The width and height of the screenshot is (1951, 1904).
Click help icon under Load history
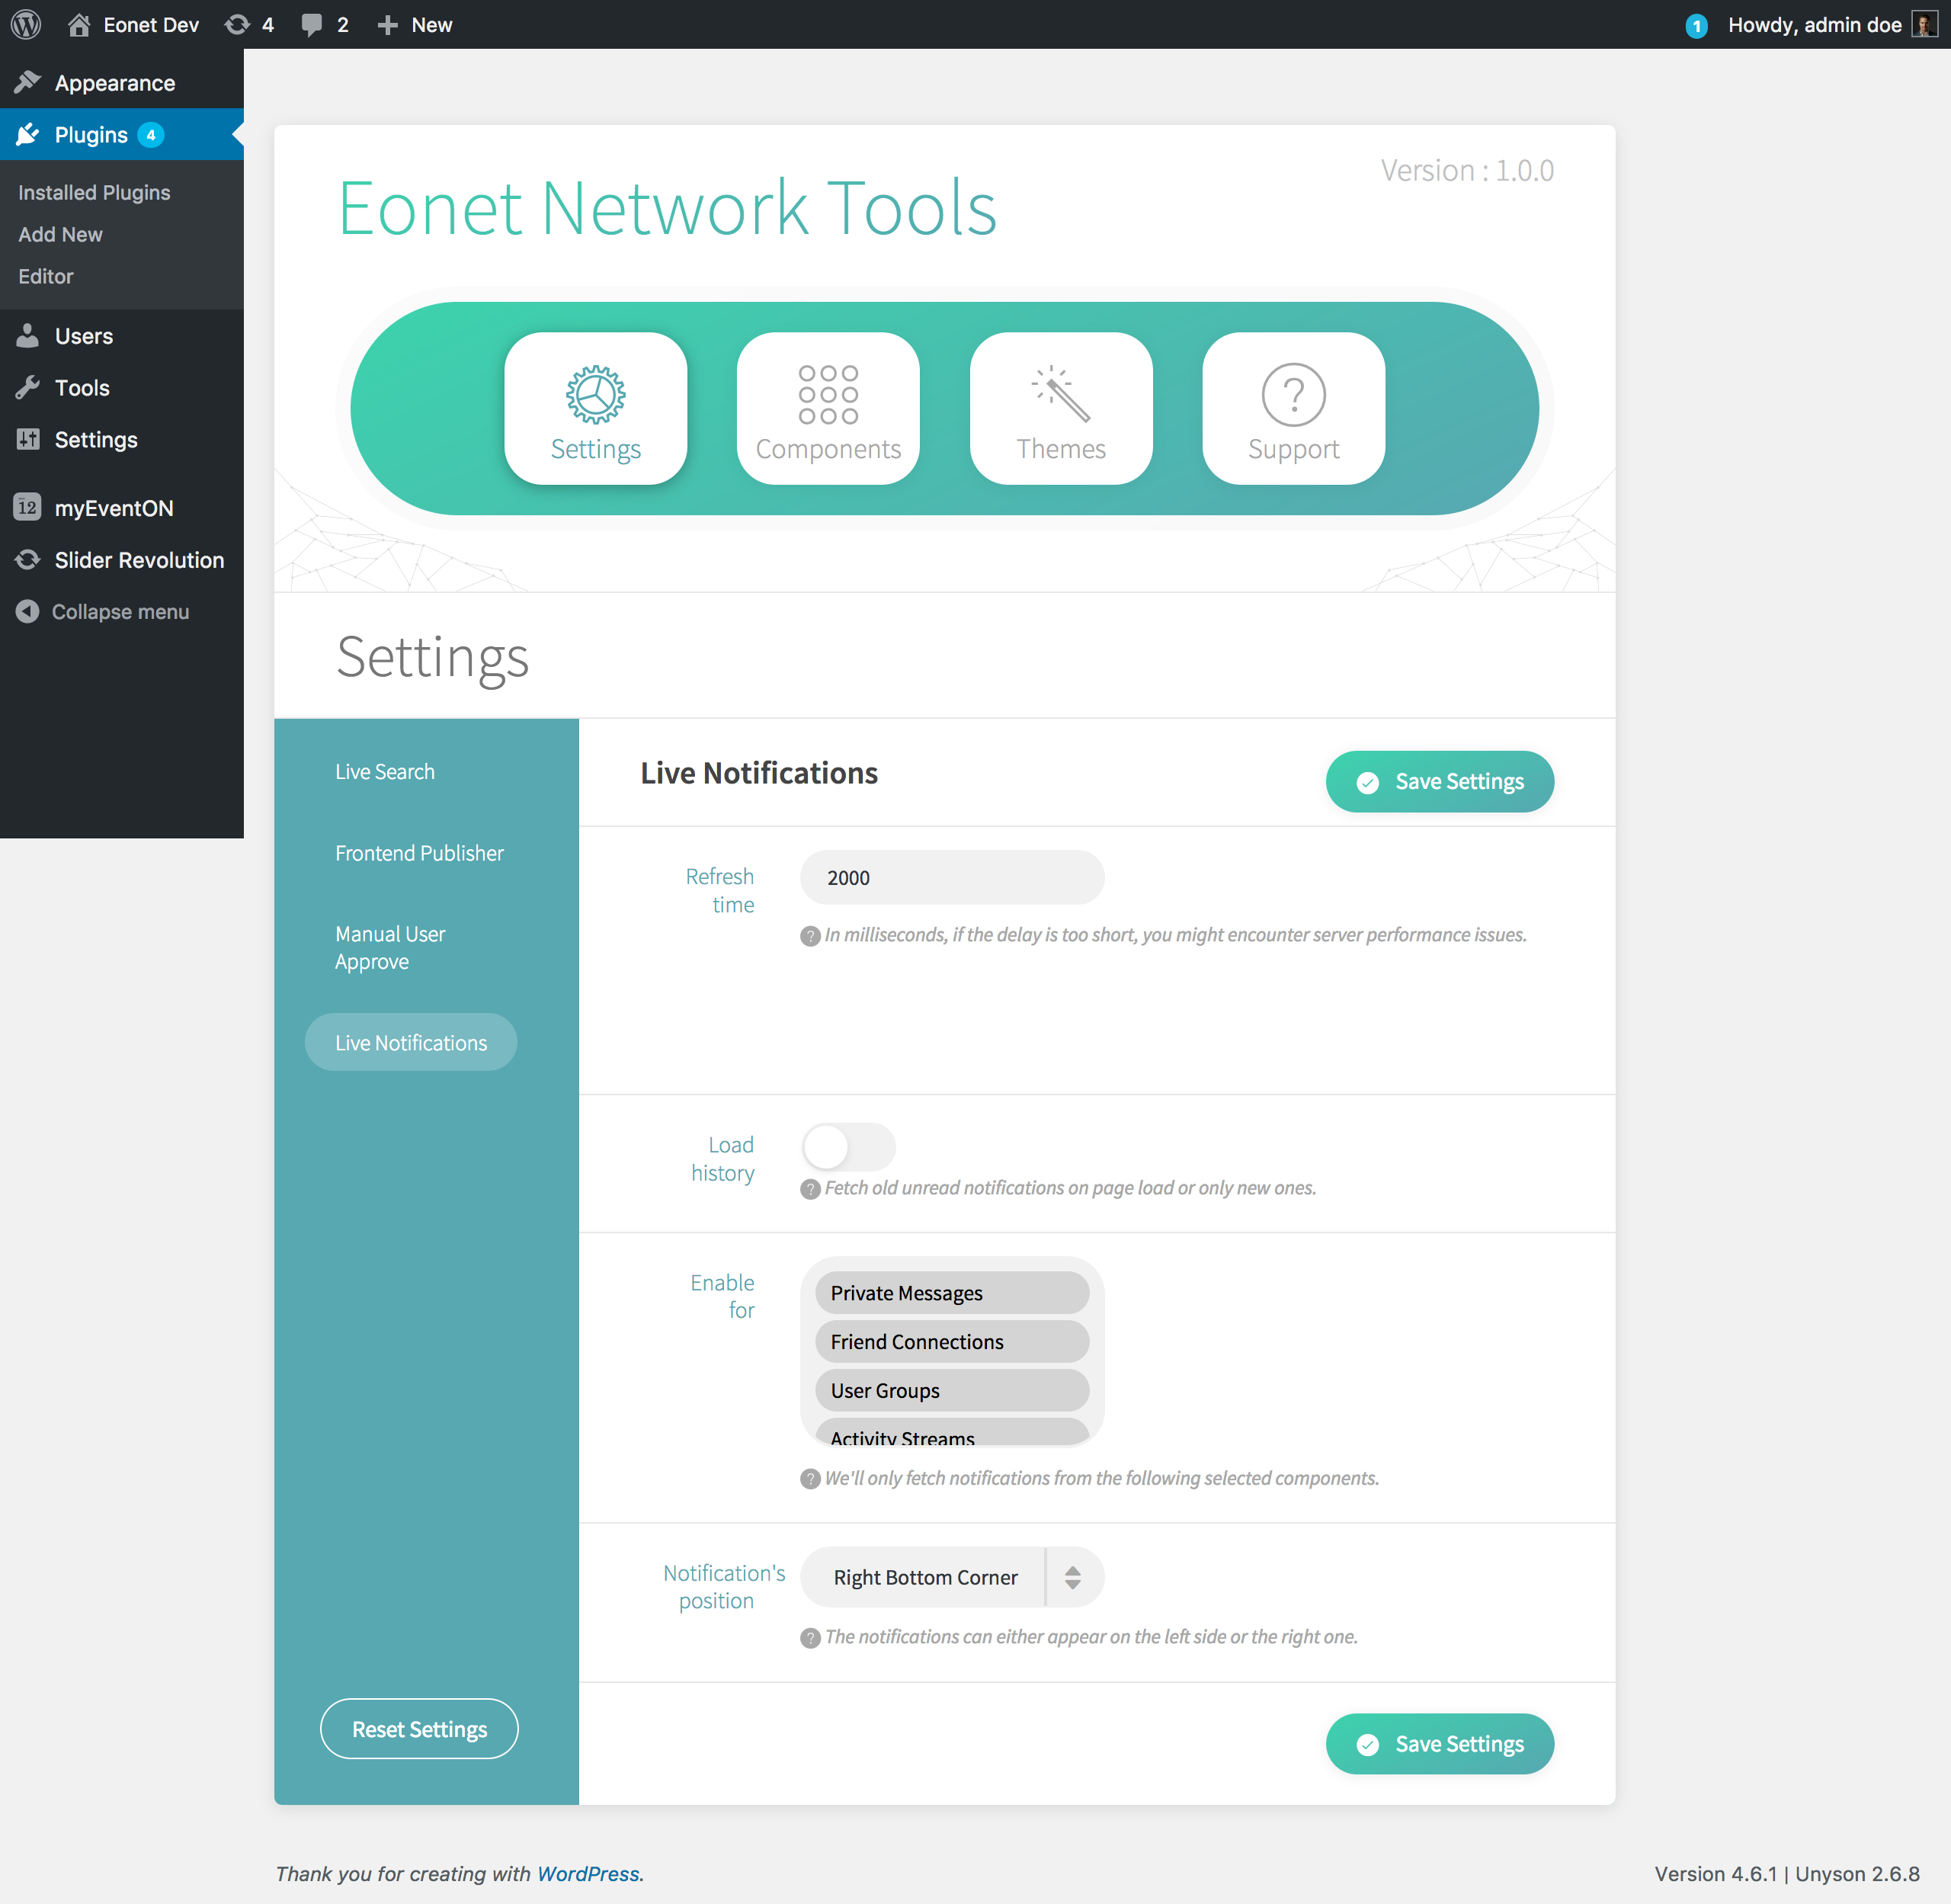(x=810, y=1189)
